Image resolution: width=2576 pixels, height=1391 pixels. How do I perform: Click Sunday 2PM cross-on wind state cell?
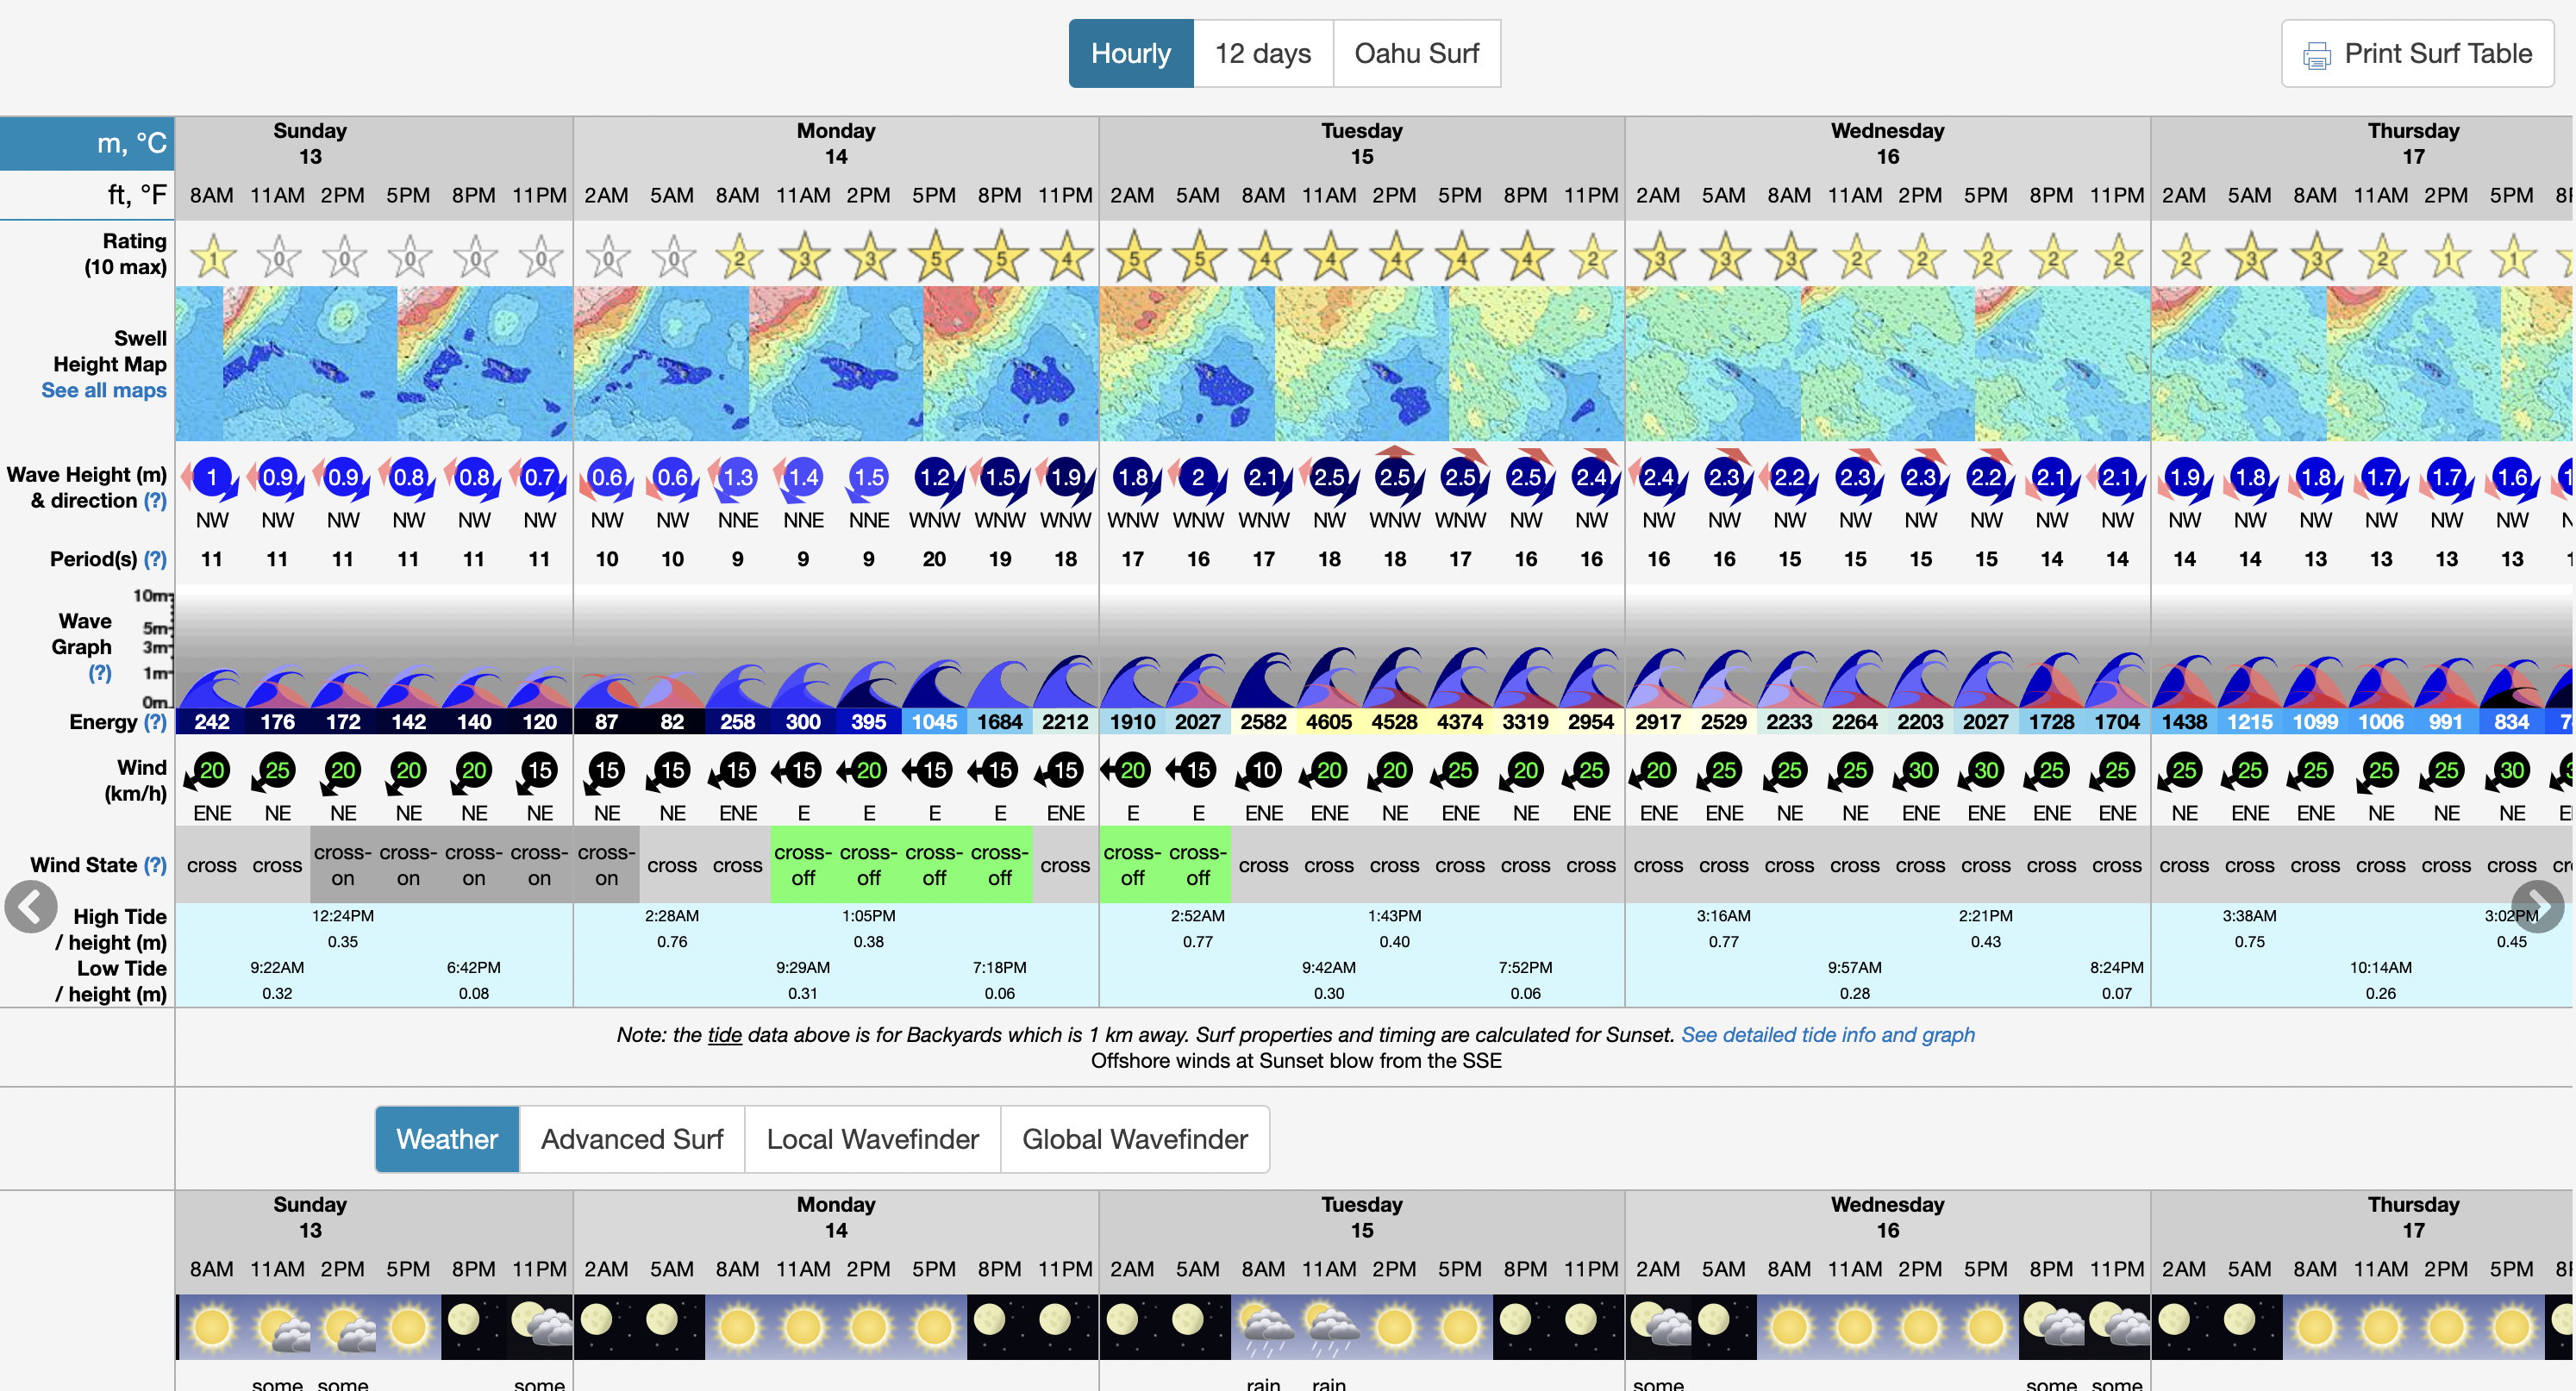343,865
